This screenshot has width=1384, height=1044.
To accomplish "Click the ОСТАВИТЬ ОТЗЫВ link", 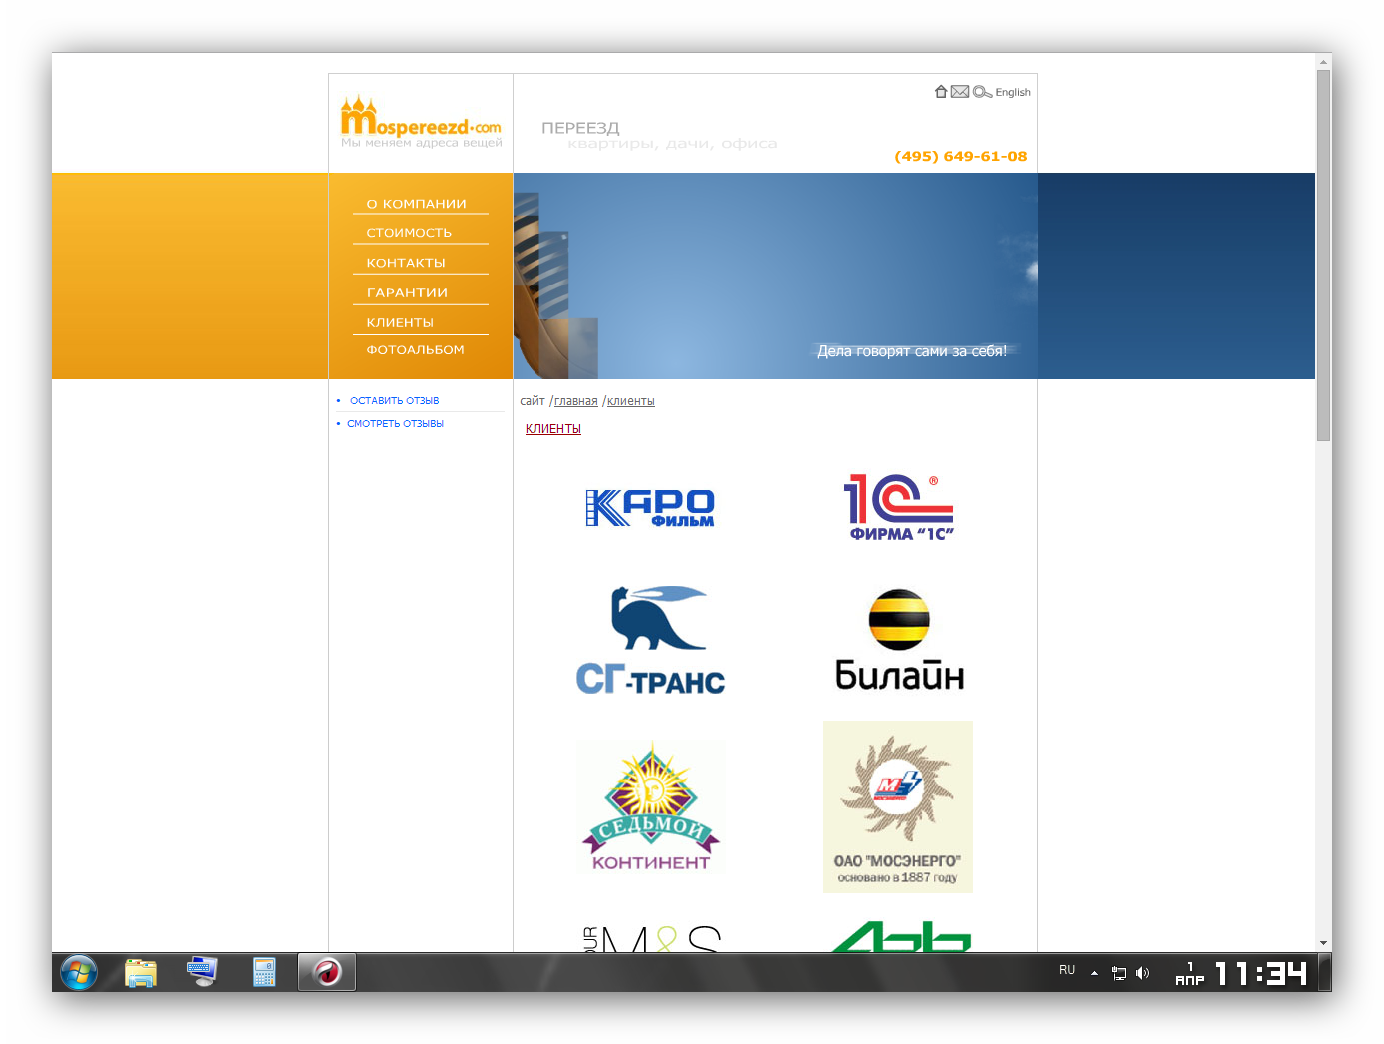I will click(395, 401).
